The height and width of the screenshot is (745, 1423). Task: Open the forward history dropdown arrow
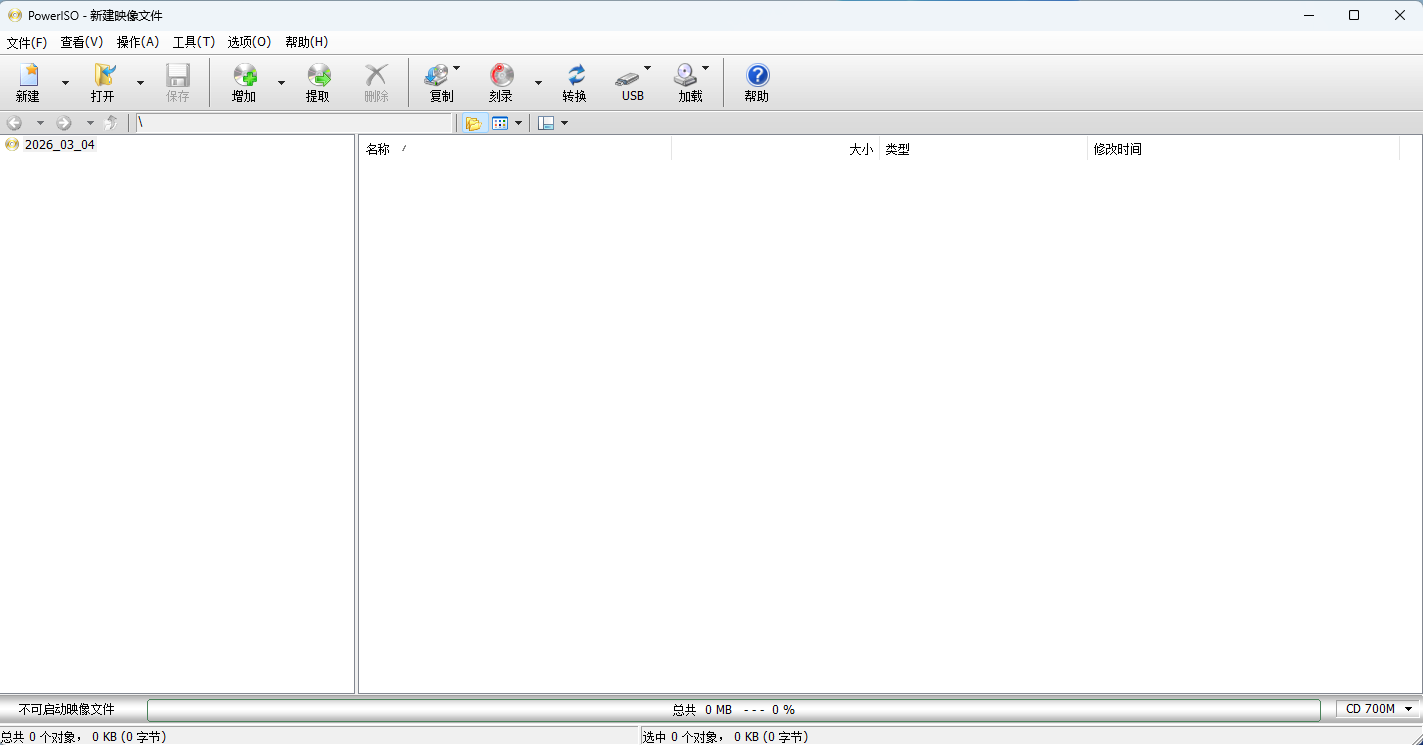[x=89, y=123]
